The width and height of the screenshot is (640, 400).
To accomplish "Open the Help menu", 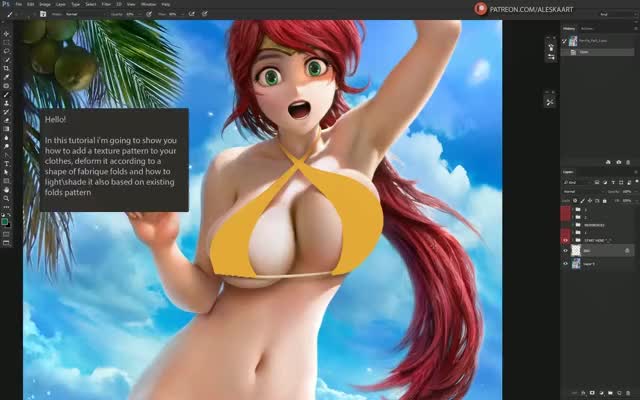I will (166, 4).
